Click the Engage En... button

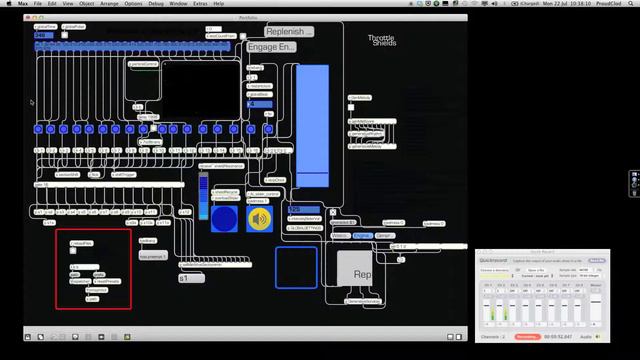(x=271, y=47)
